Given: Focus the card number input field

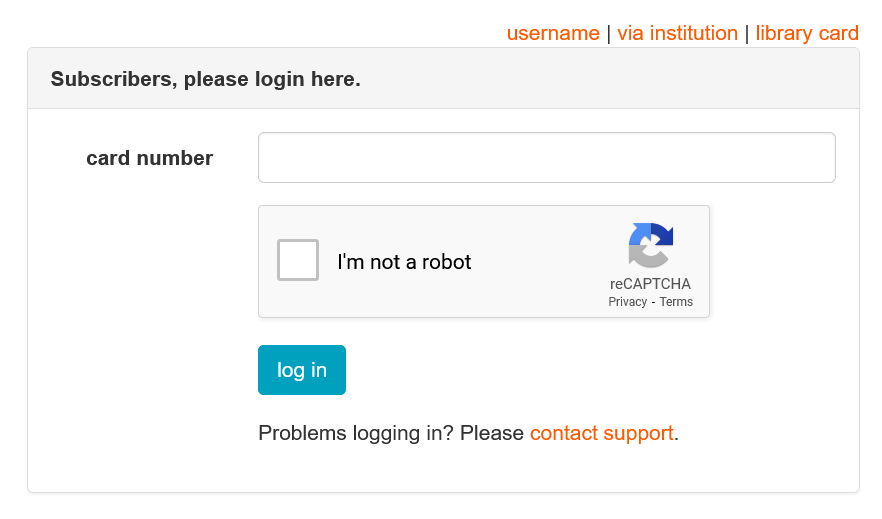Looking at the screenshot, I should (x=547, y=157).
